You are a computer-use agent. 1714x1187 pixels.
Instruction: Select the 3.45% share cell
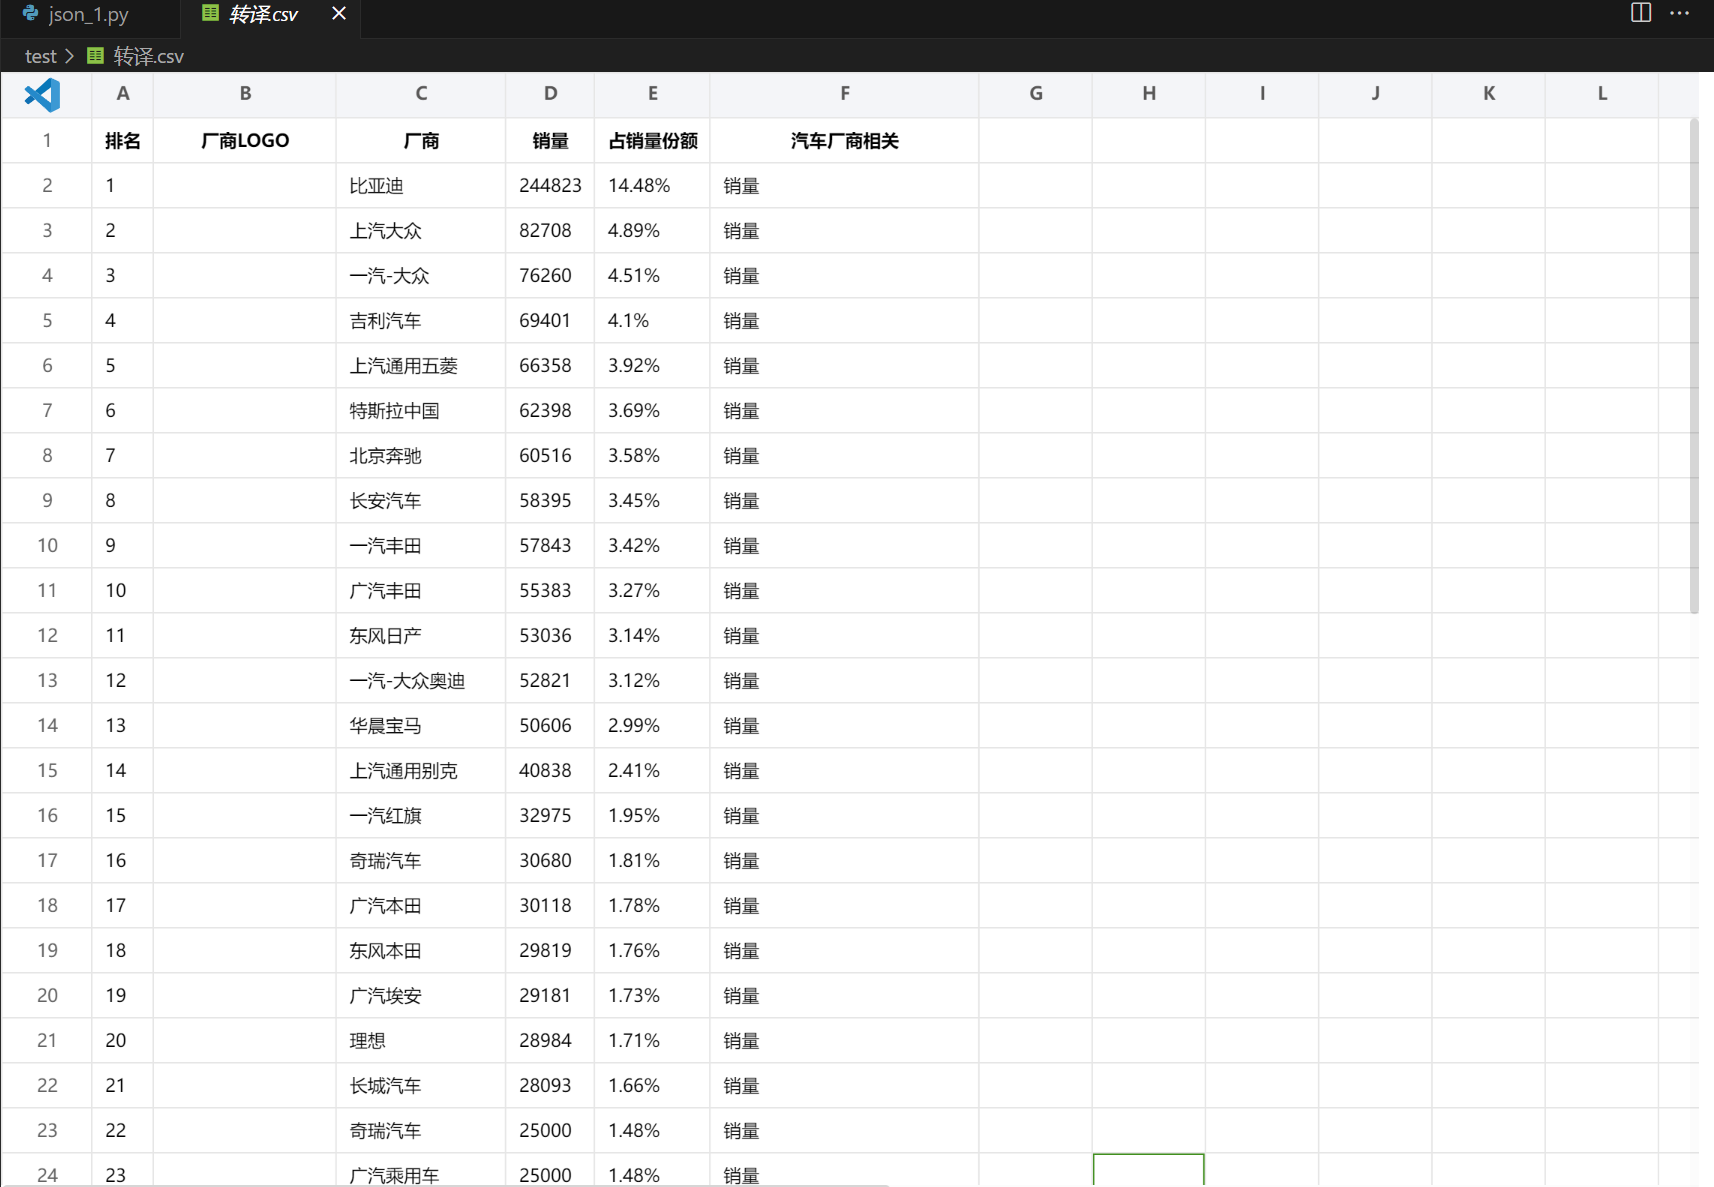652,501
